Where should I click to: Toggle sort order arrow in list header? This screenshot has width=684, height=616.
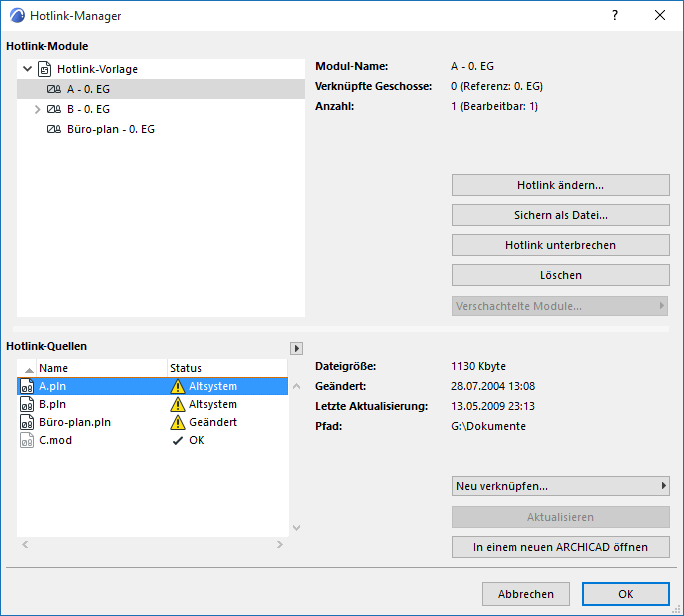click(29, 370)
